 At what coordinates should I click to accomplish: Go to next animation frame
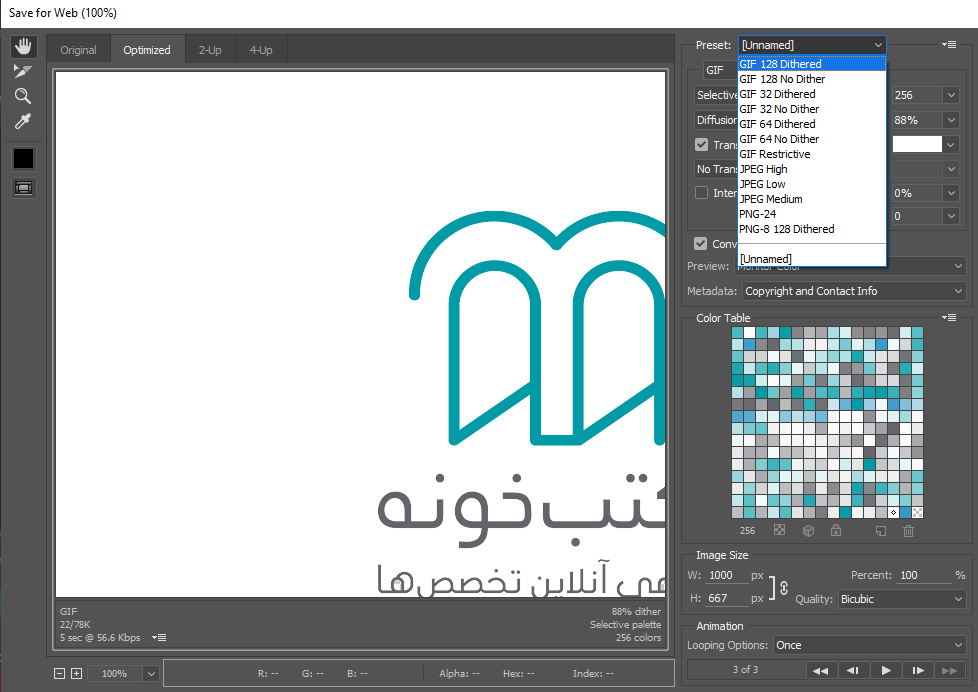(918, 670)
